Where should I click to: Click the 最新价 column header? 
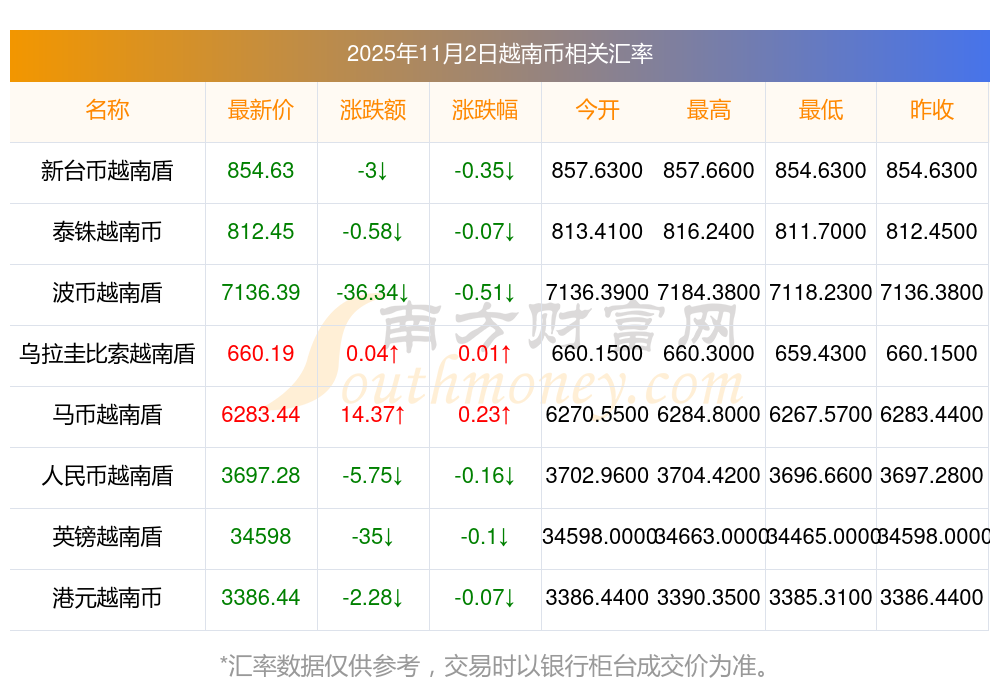tap(260, 110)
